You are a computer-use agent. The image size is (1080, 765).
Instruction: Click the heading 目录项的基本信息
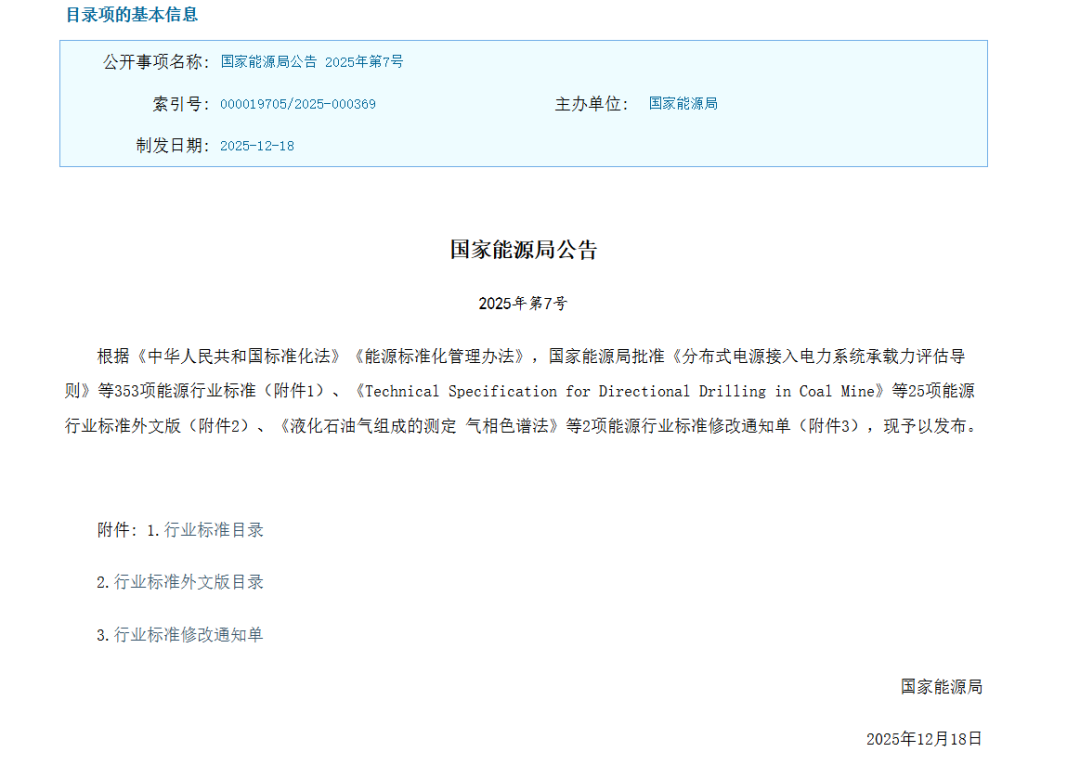132,14
